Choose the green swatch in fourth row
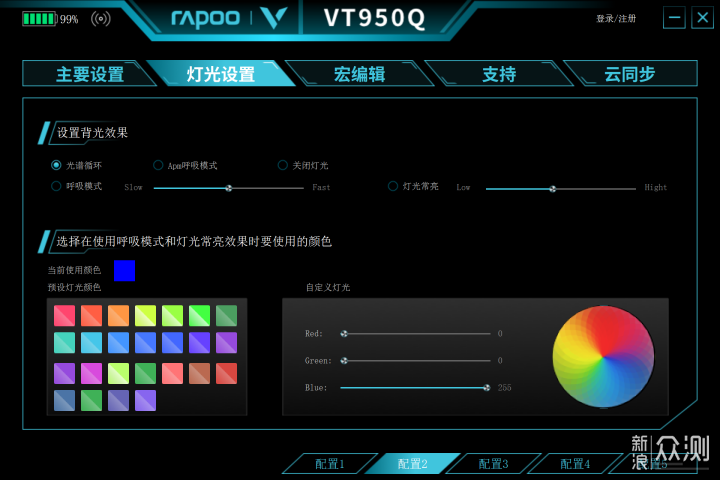Screen dimensions: 720x480 tap(91, 401)
